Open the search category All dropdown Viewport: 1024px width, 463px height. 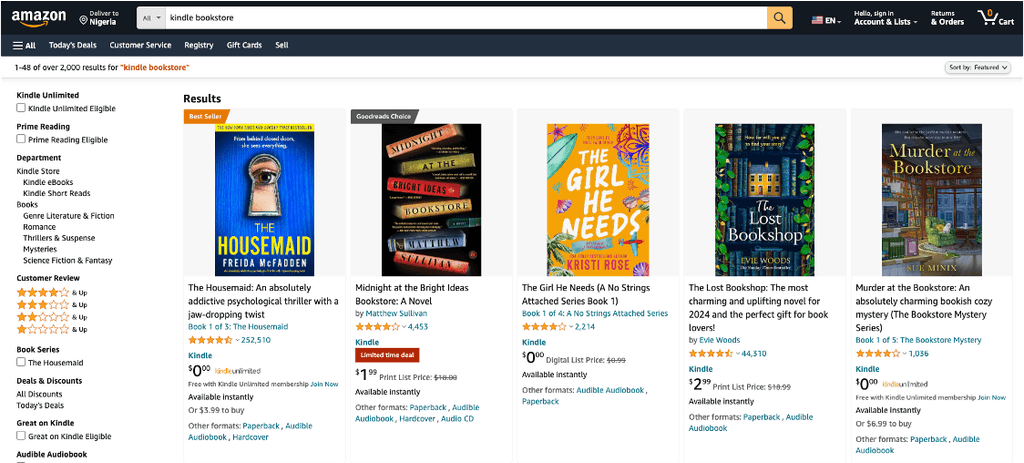click(152, 18)
